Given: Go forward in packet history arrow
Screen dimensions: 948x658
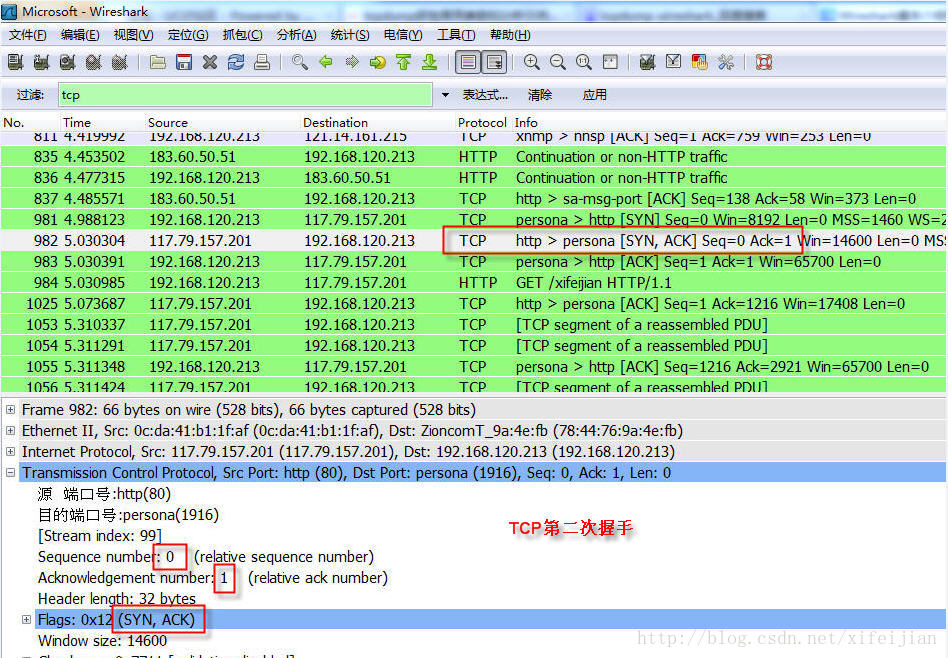Looking at the screenshot, I should [352, 62].
